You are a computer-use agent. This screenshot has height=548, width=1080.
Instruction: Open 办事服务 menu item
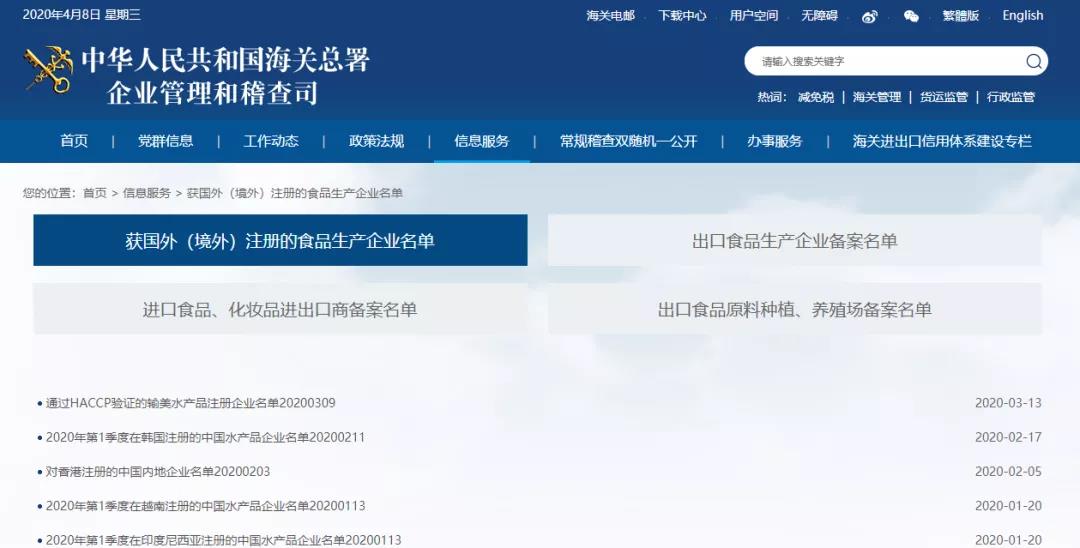click(x=775, y=141)
